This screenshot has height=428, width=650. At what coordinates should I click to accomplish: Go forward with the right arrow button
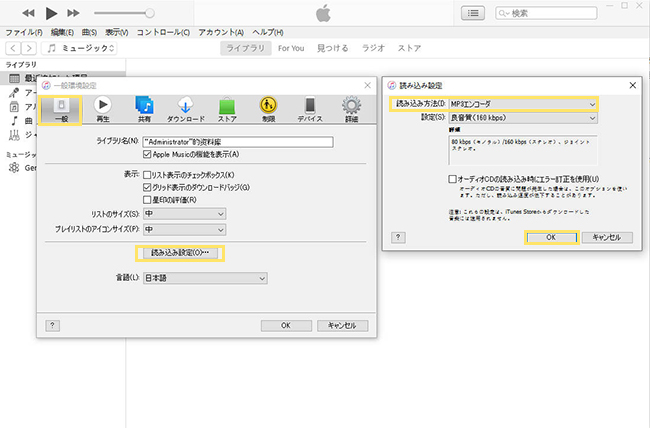[29, 48]
